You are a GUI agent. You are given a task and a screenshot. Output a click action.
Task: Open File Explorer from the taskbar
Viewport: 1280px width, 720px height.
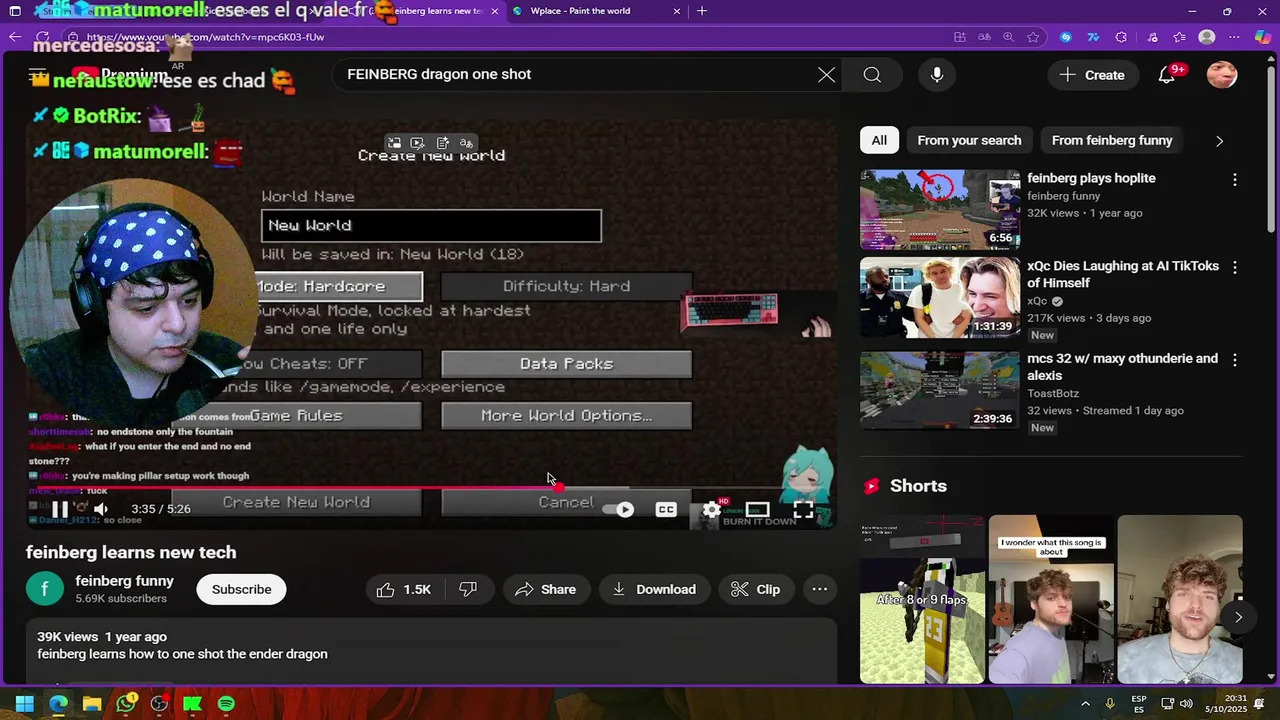pos(92,704)
